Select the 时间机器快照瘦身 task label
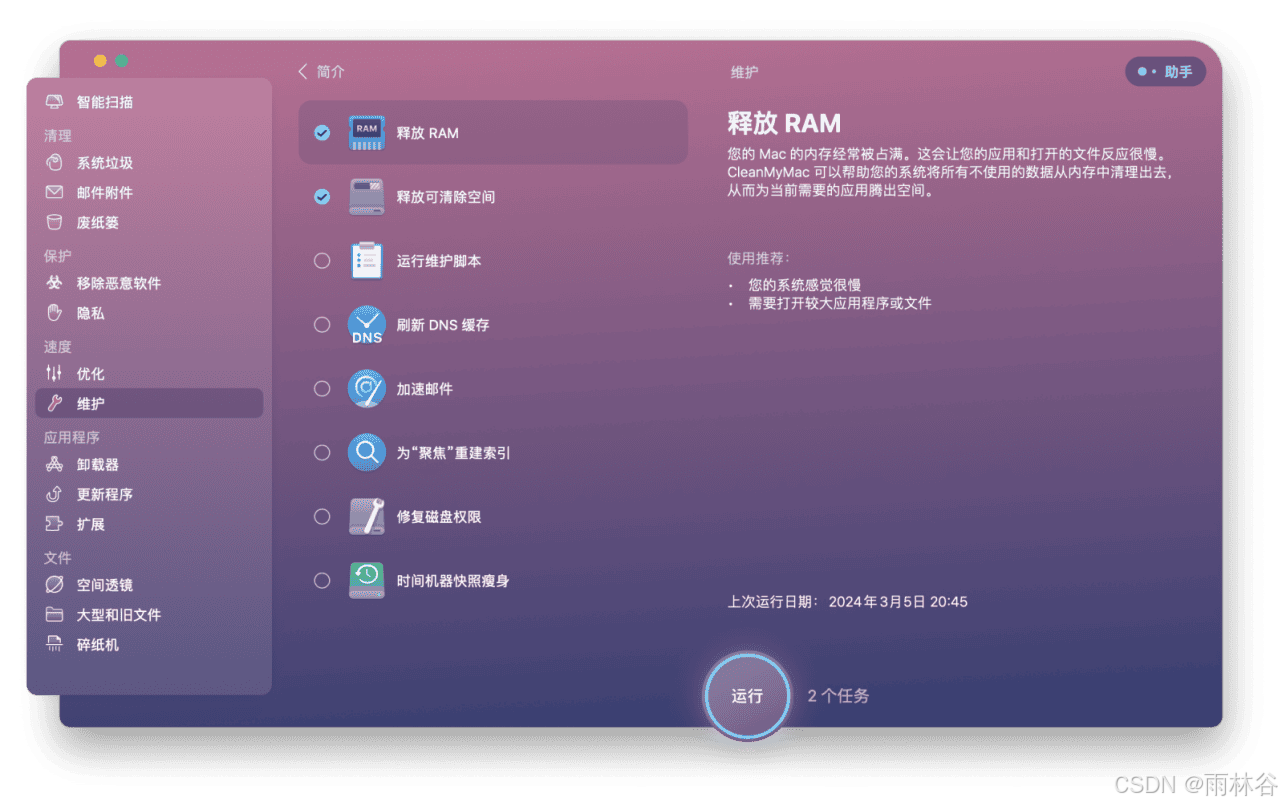 (453, 581)
